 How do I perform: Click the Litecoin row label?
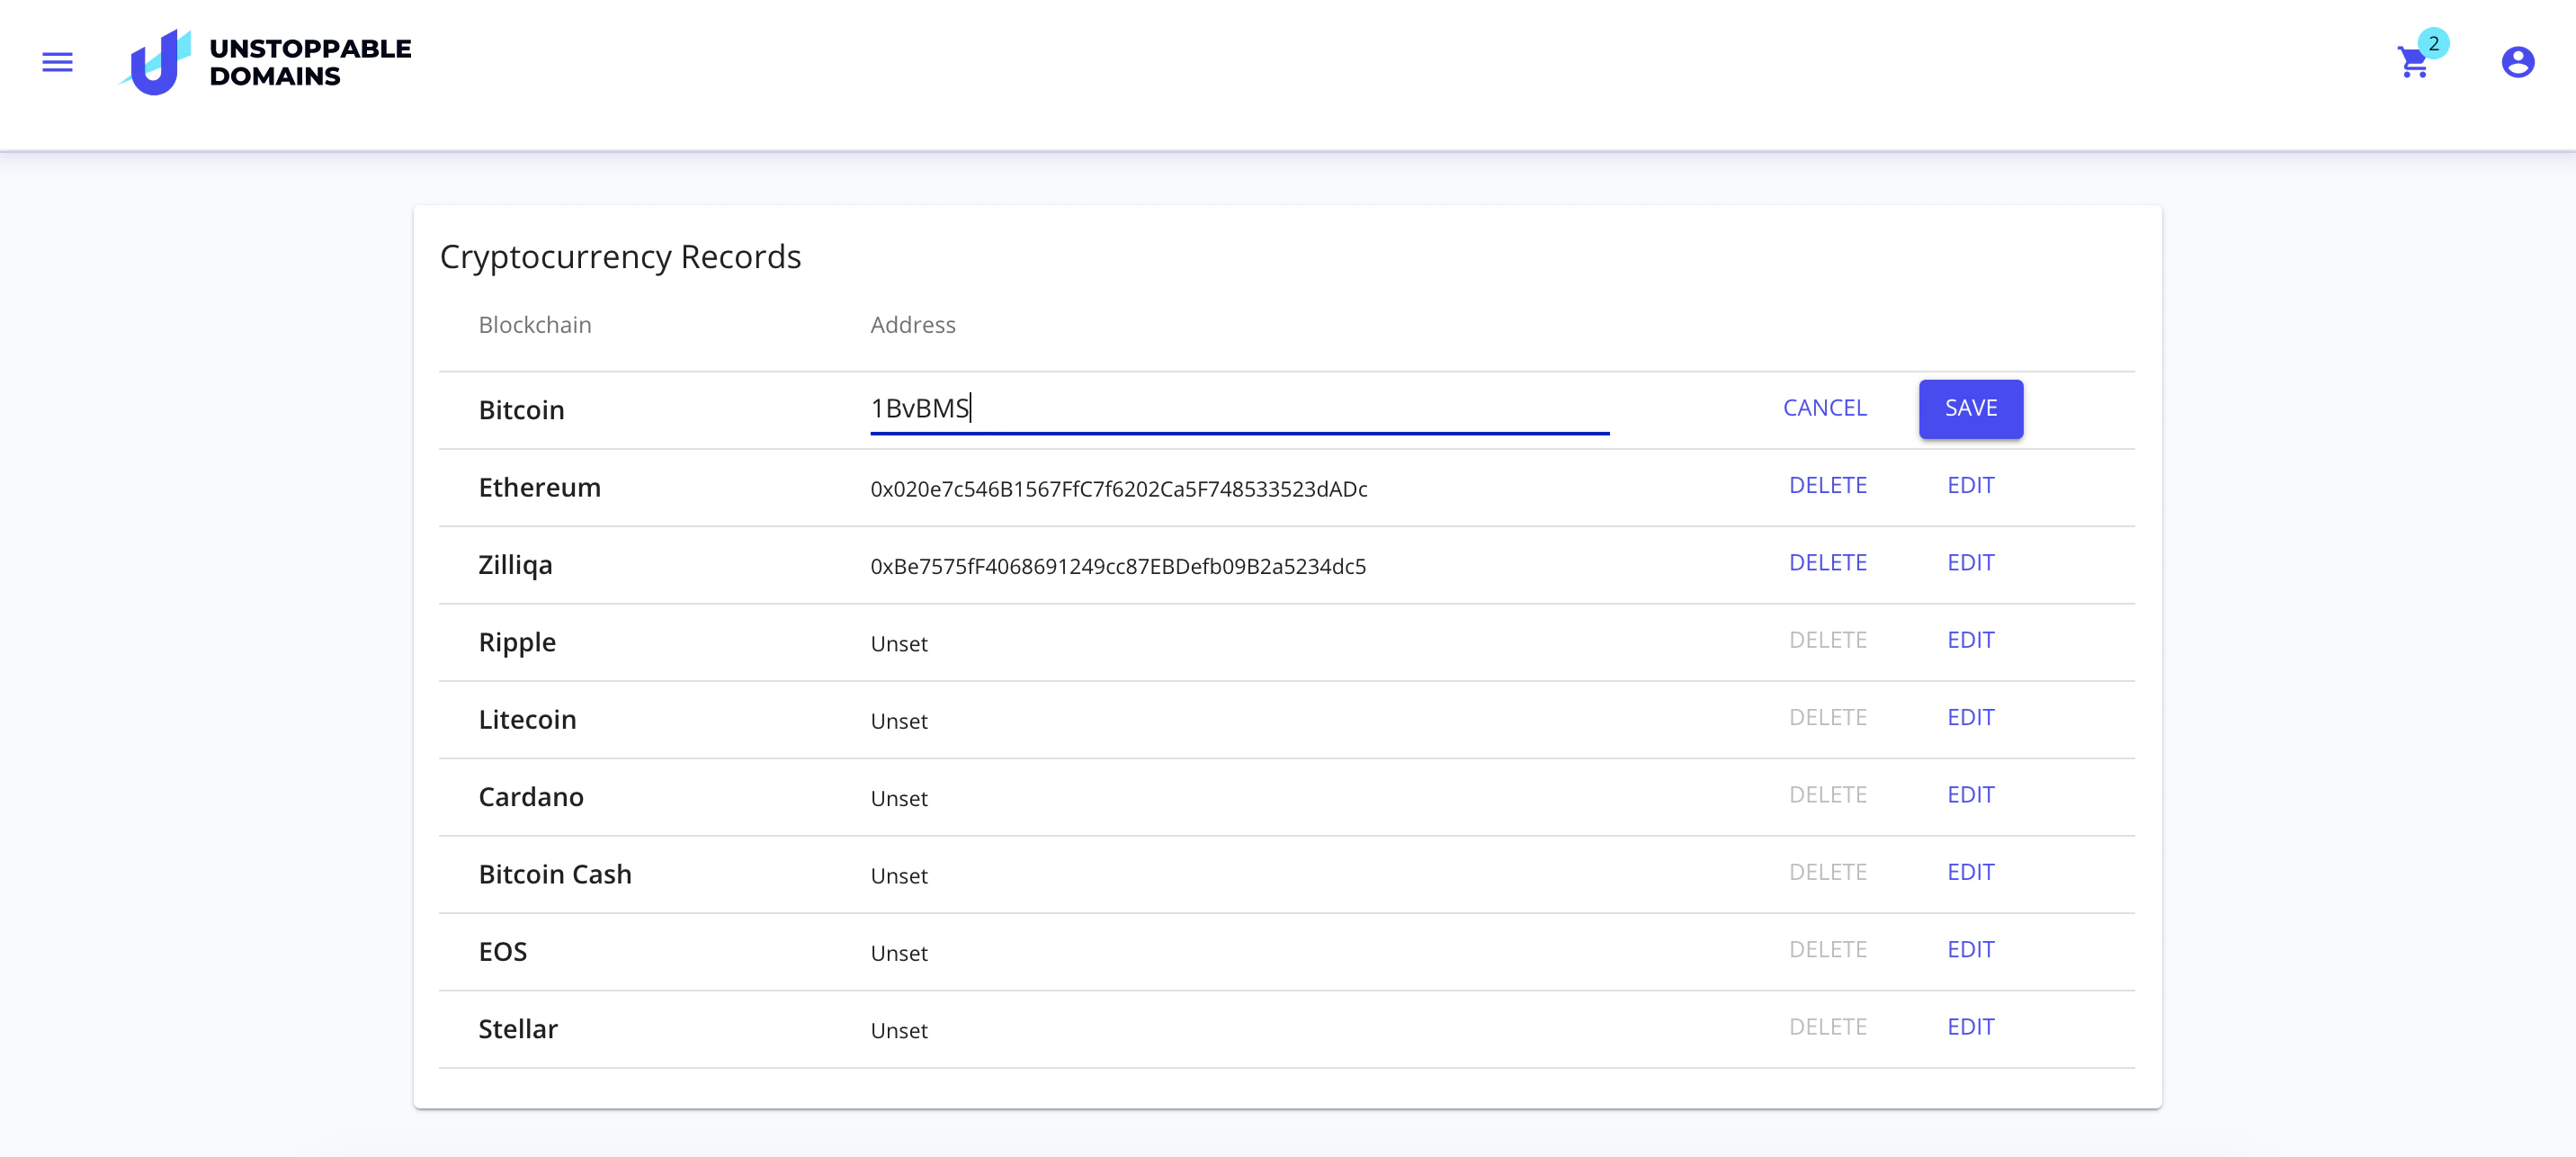527,719
